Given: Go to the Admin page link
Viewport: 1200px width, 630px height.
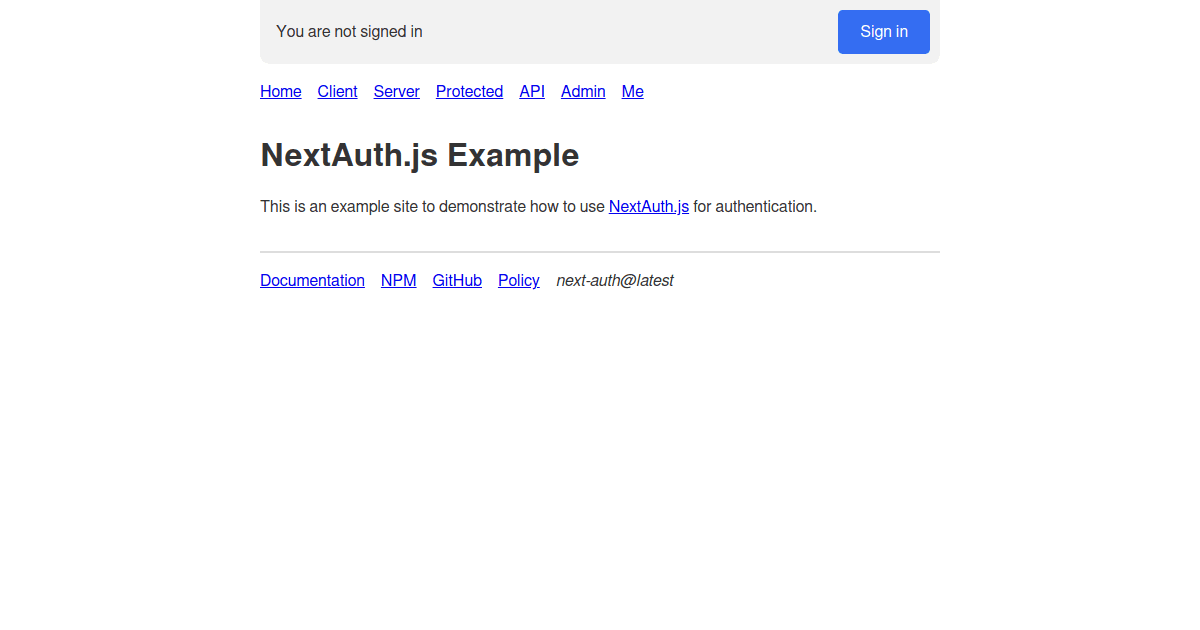Looking at the screenshot, I should (x=583, y=92).
